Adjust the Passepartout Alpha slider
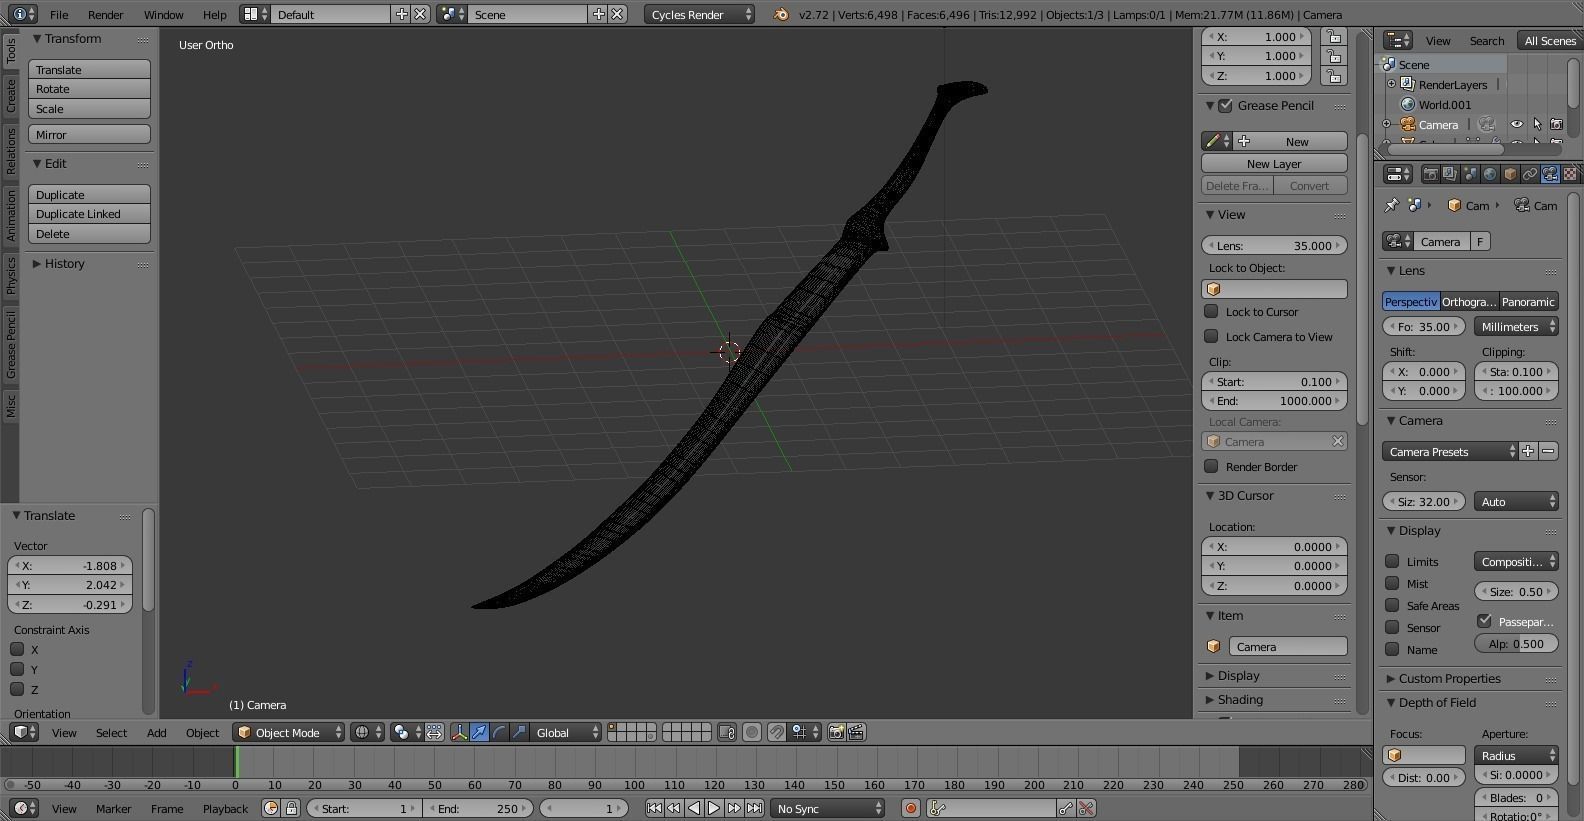The image size is (1584, 821). [x=1516, y=643]
